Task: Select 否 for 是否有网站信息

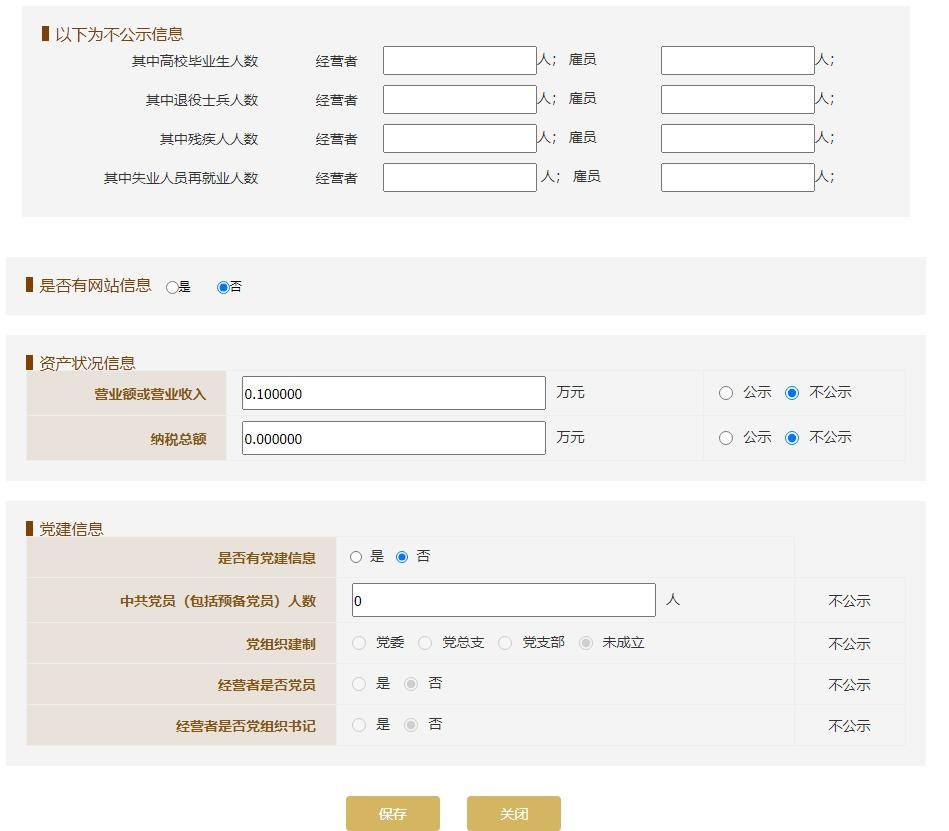Action: 223,288
